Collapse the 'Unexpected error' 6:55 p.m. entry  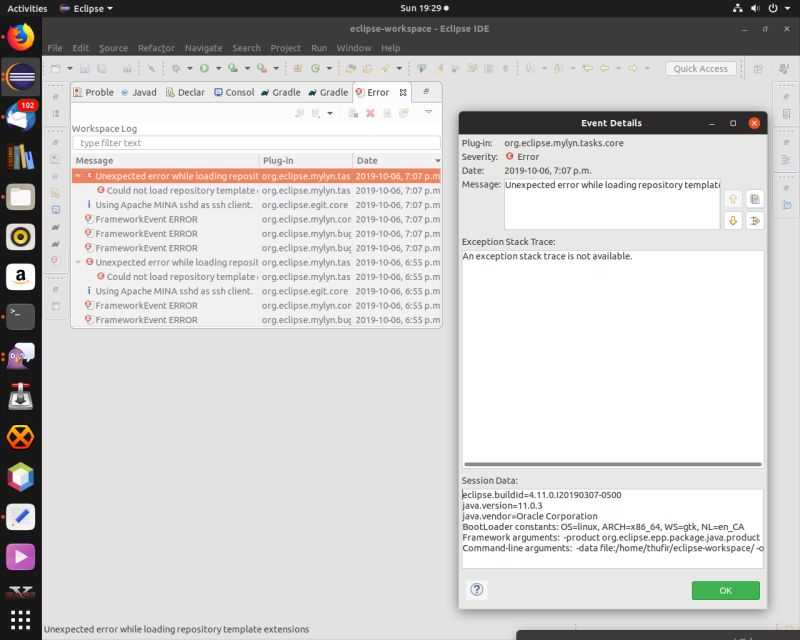(78, 262)
